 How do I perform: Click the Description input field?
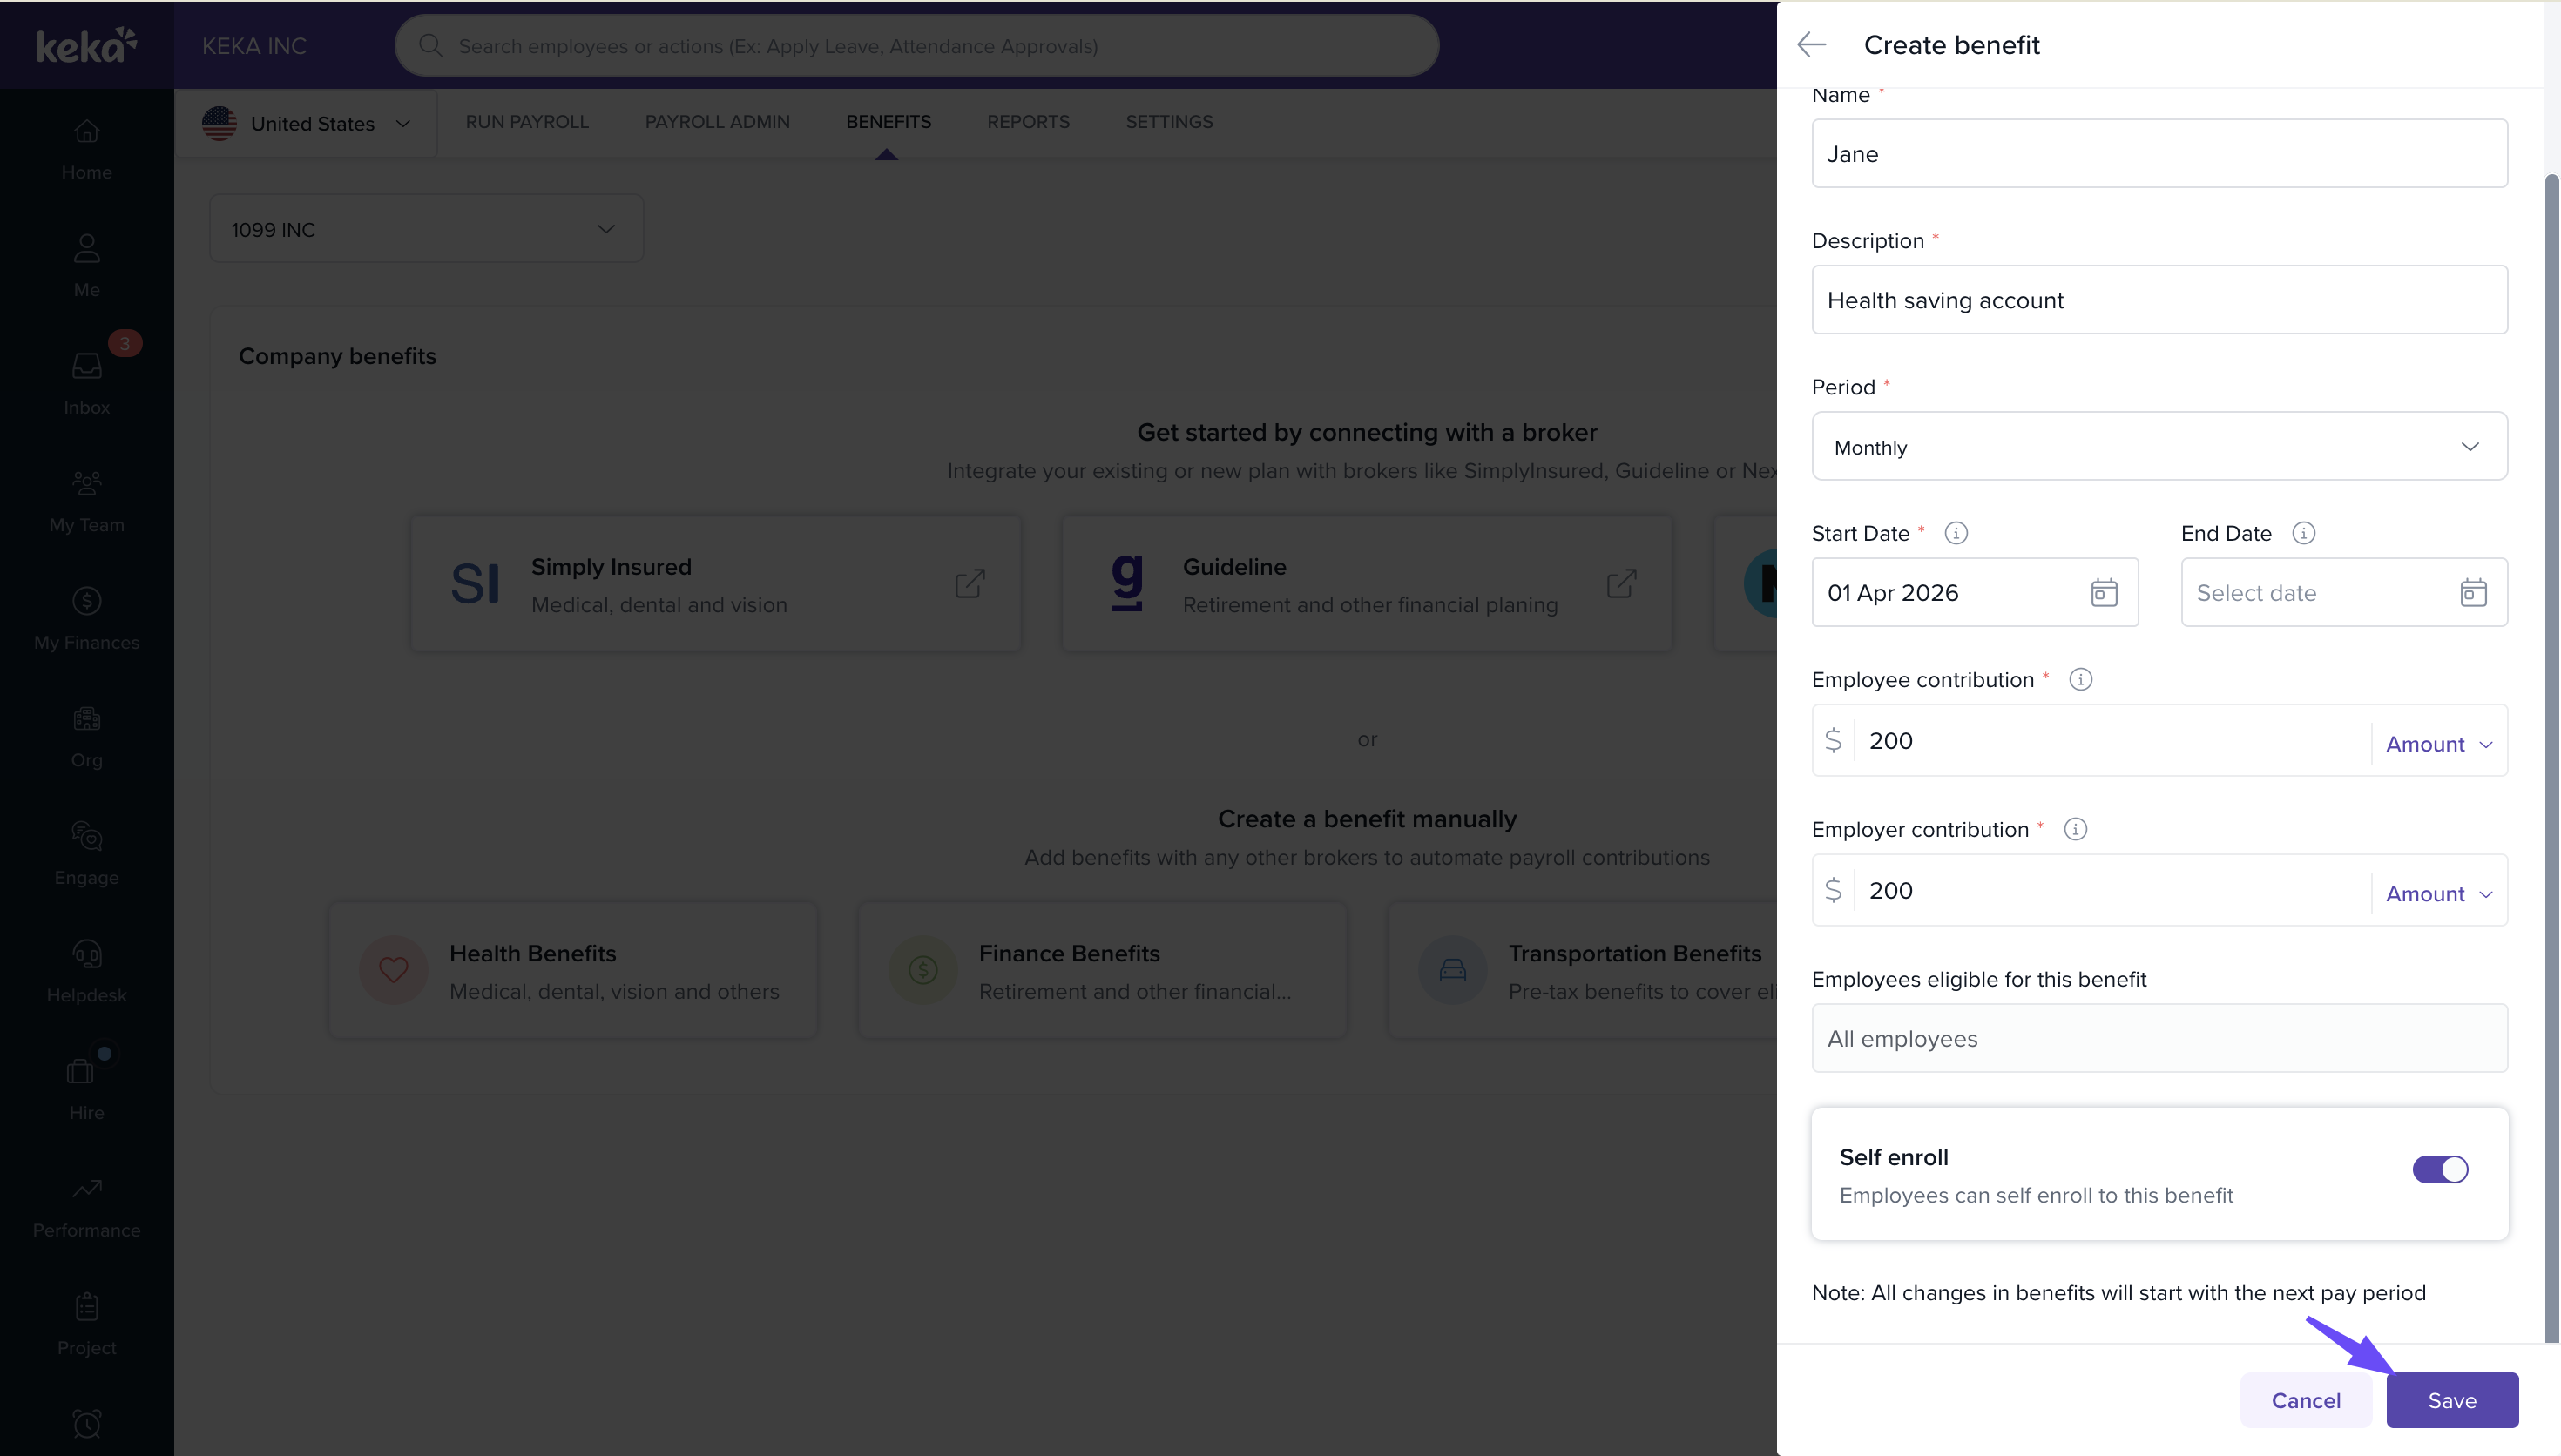click(2159, 300)
